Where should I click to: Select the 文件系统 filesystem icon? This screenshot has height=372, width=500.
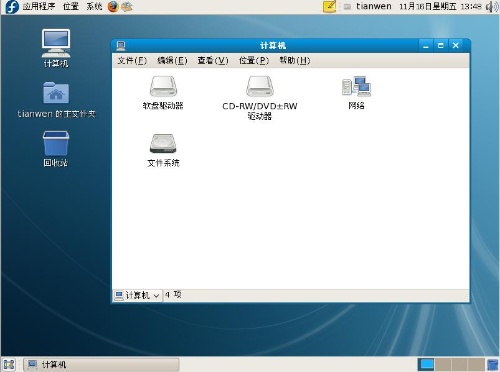click(x=163, y=144)
